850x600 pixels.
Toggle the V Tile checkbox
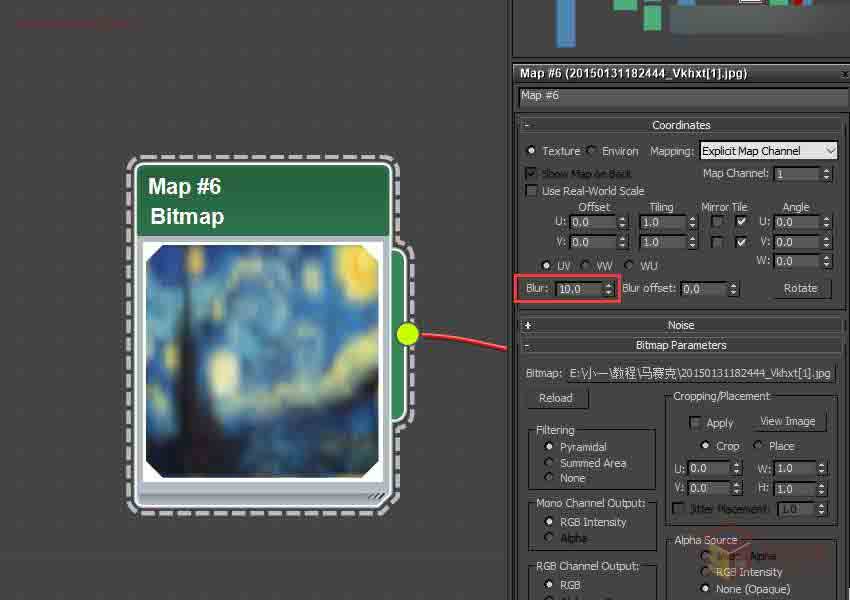point(741,242)
